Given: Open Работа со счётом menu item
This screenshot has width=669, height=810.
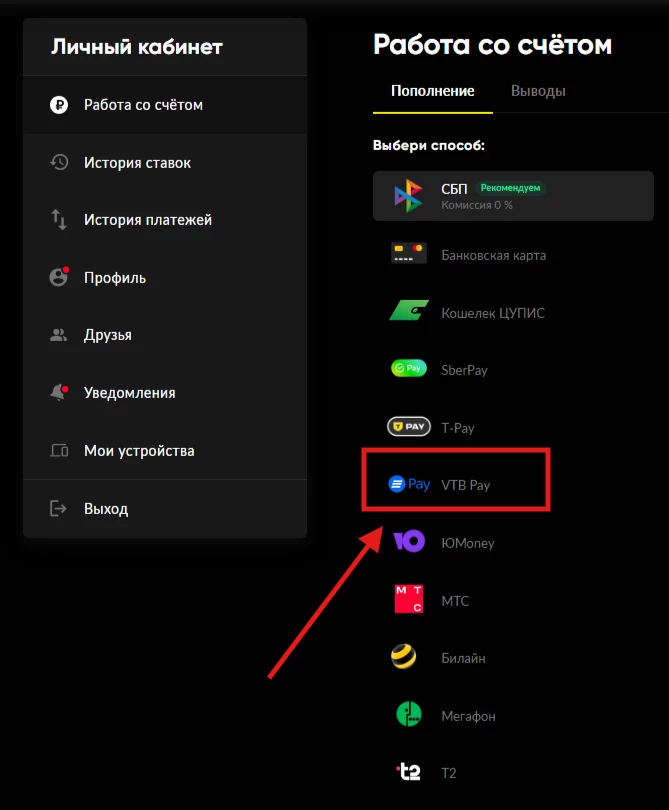Looking at the screenshot, I should [165, 105].
